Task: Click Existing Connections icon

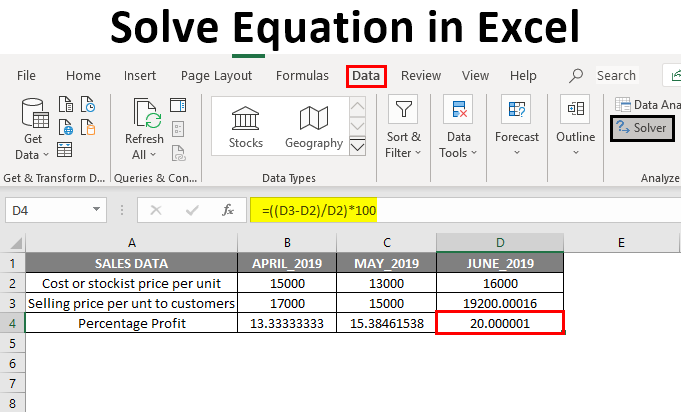Action: (x=88, y=127)
